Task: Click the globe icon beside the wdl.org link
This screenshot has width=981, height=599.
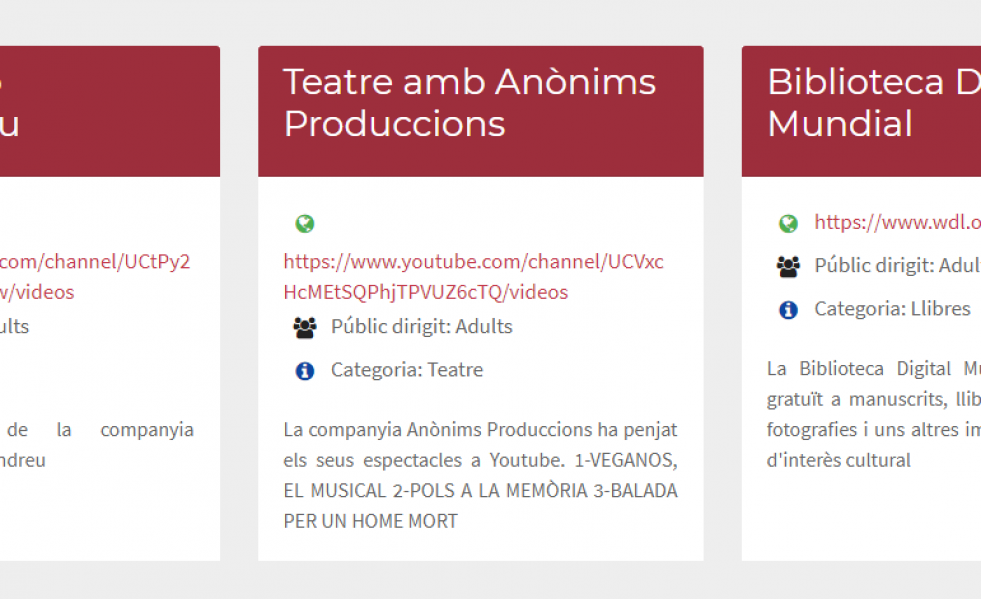Action: pyautogui.click(x=788, y=223)
